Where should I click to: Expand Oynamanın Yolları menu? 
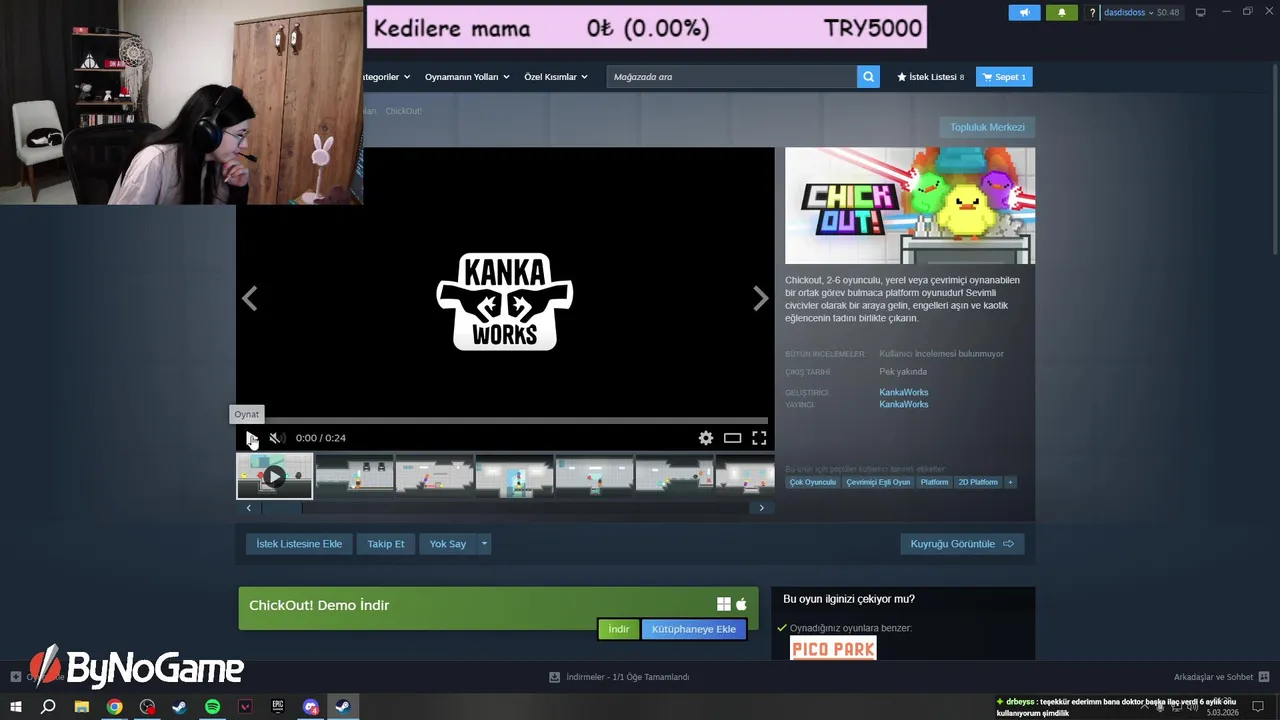[x=467, y=77]
